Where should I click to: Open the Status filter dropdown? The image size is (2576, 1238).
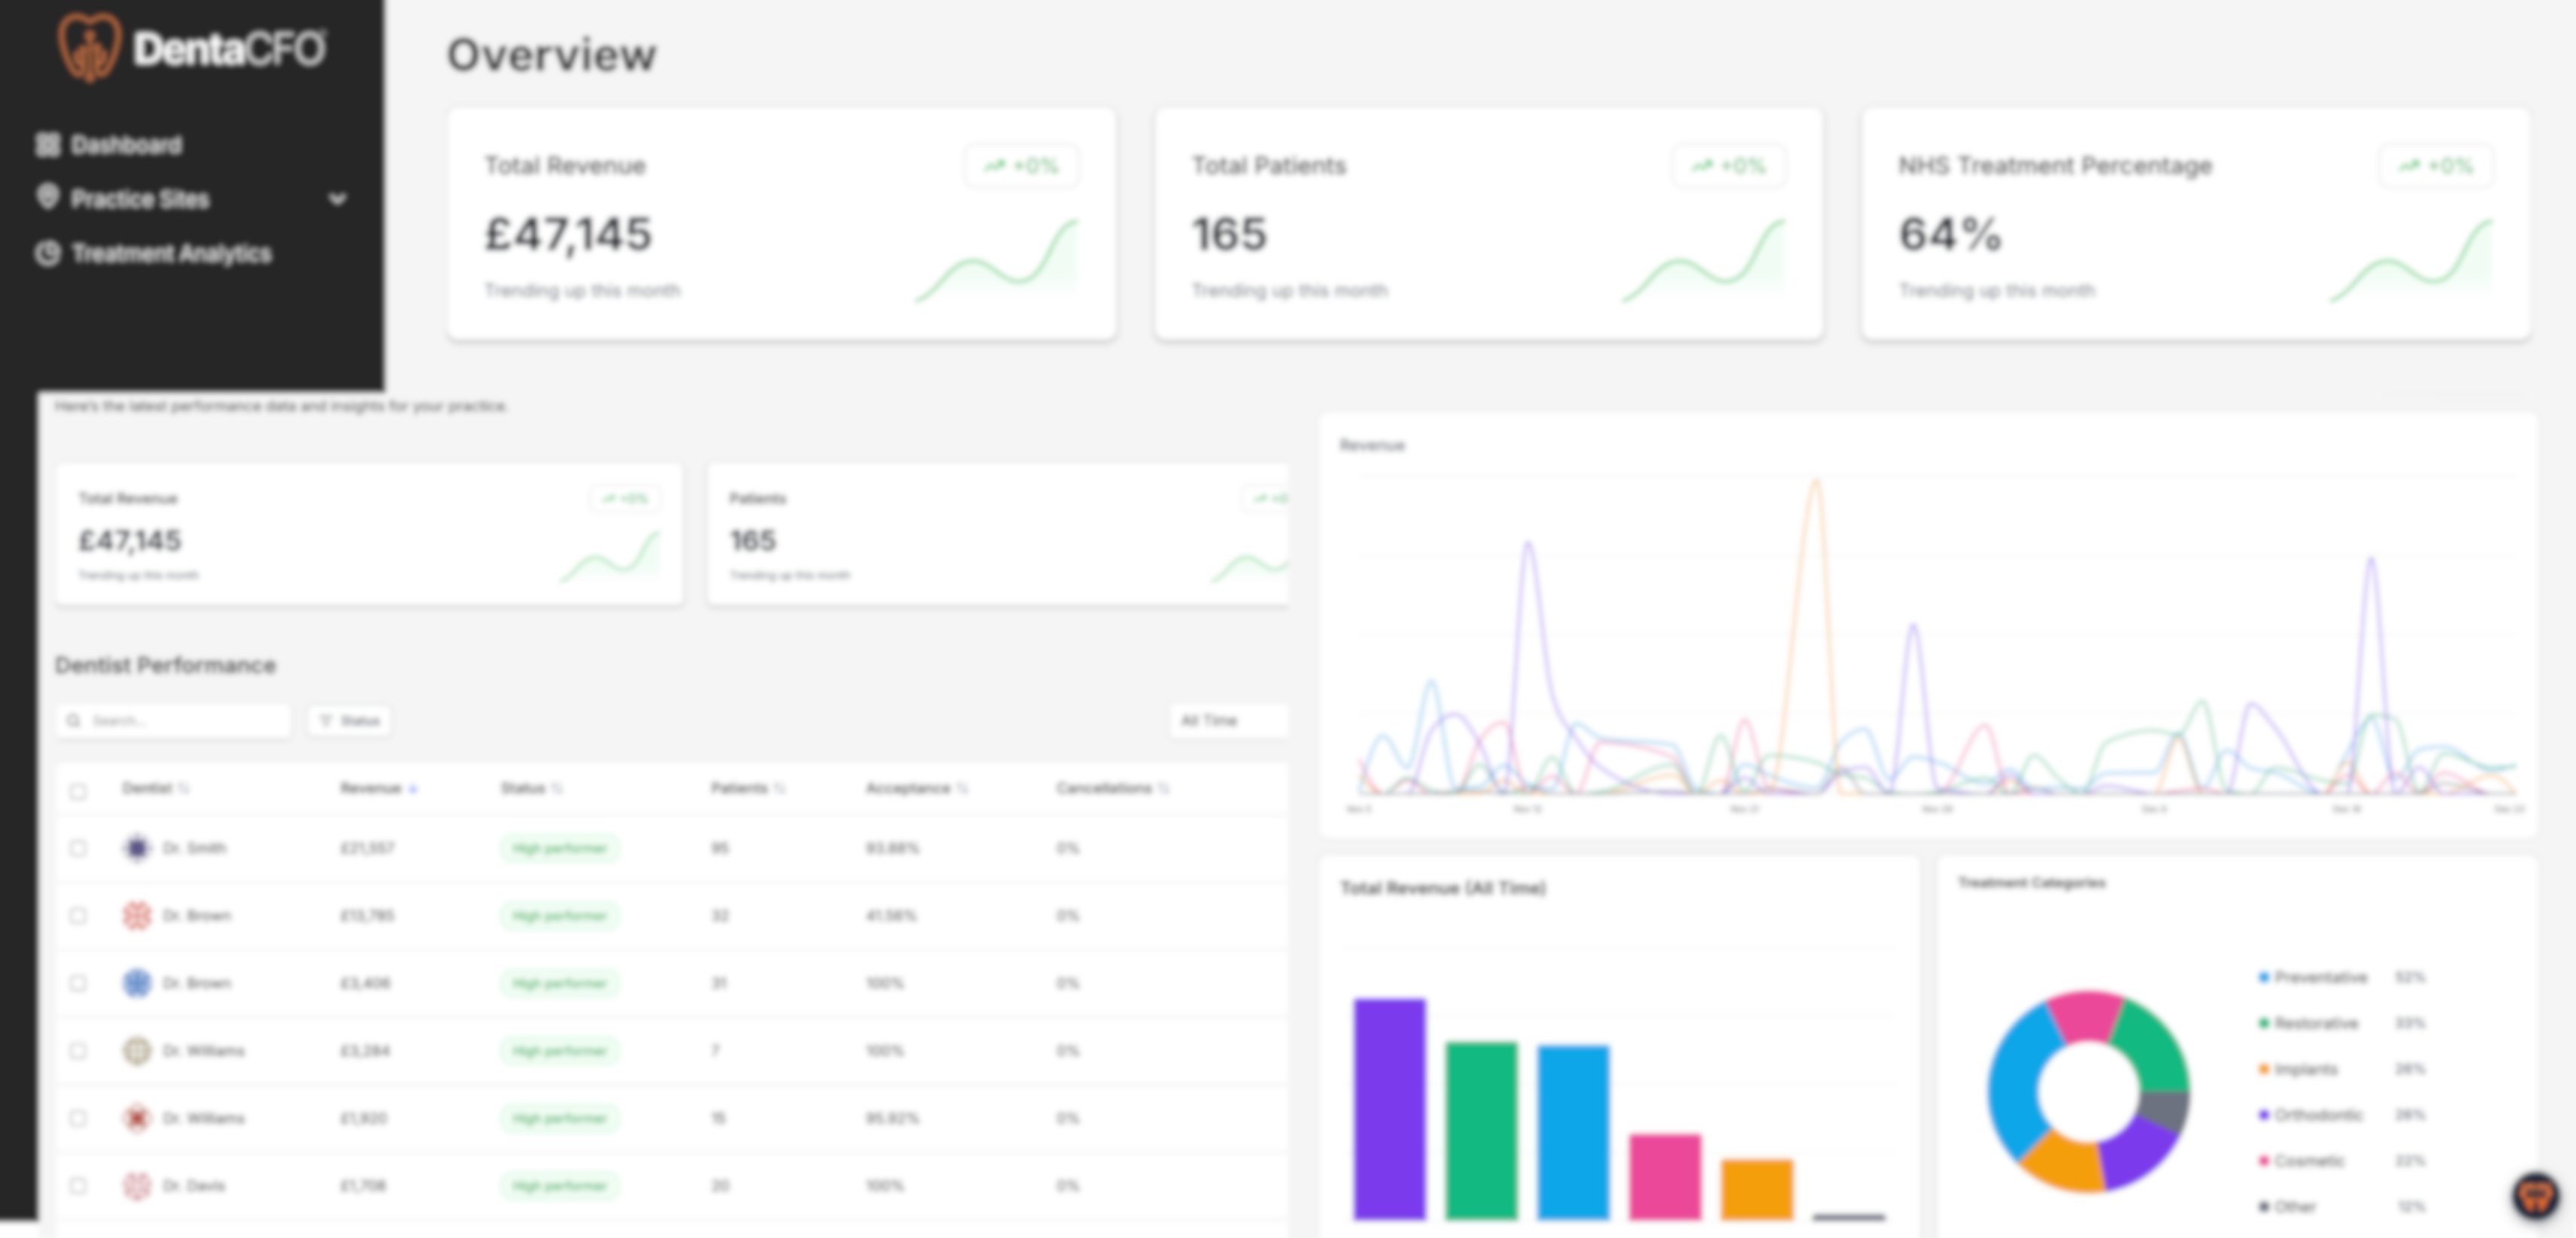click(349, 721)
